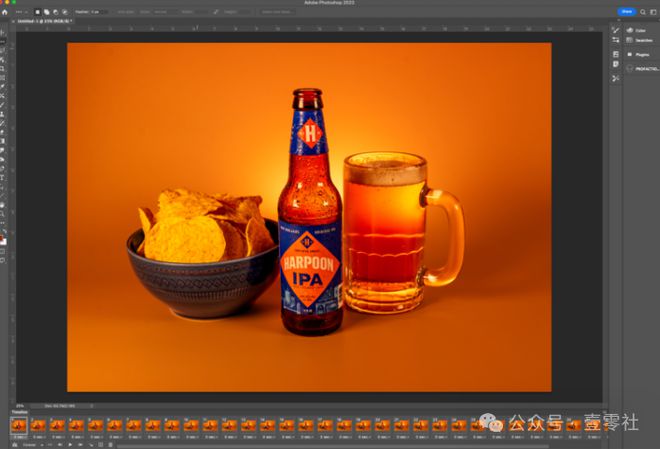Select timeline frame 20 thumbnail
The image size is (660, 449).
point(382,425)
